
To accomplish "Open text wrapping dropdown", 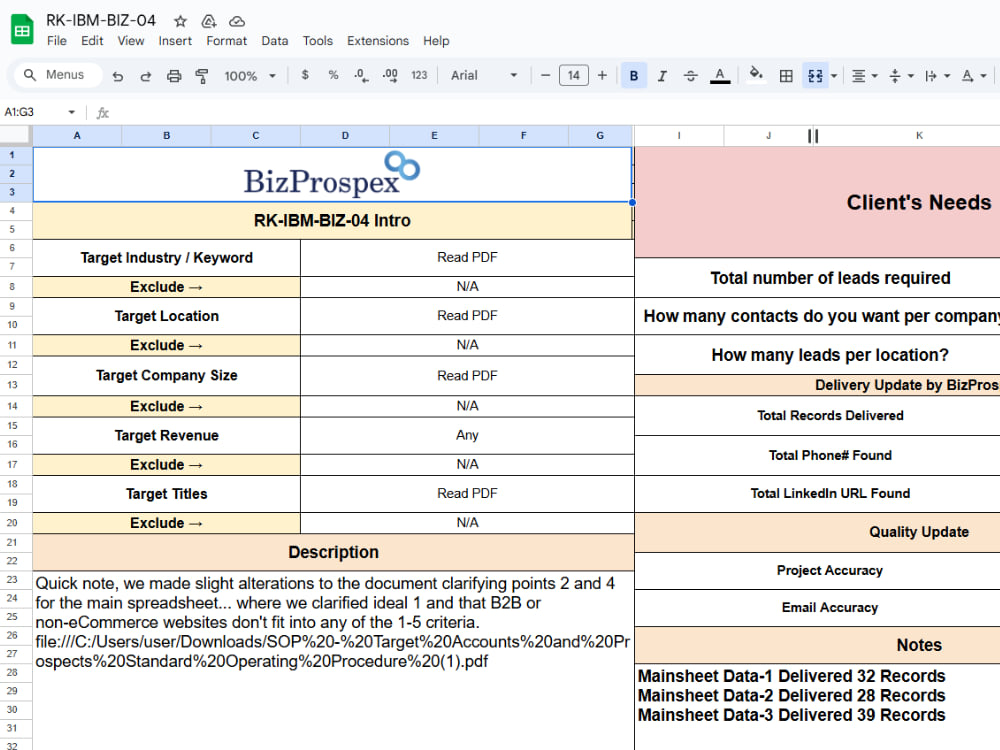I will coord(938,76).
